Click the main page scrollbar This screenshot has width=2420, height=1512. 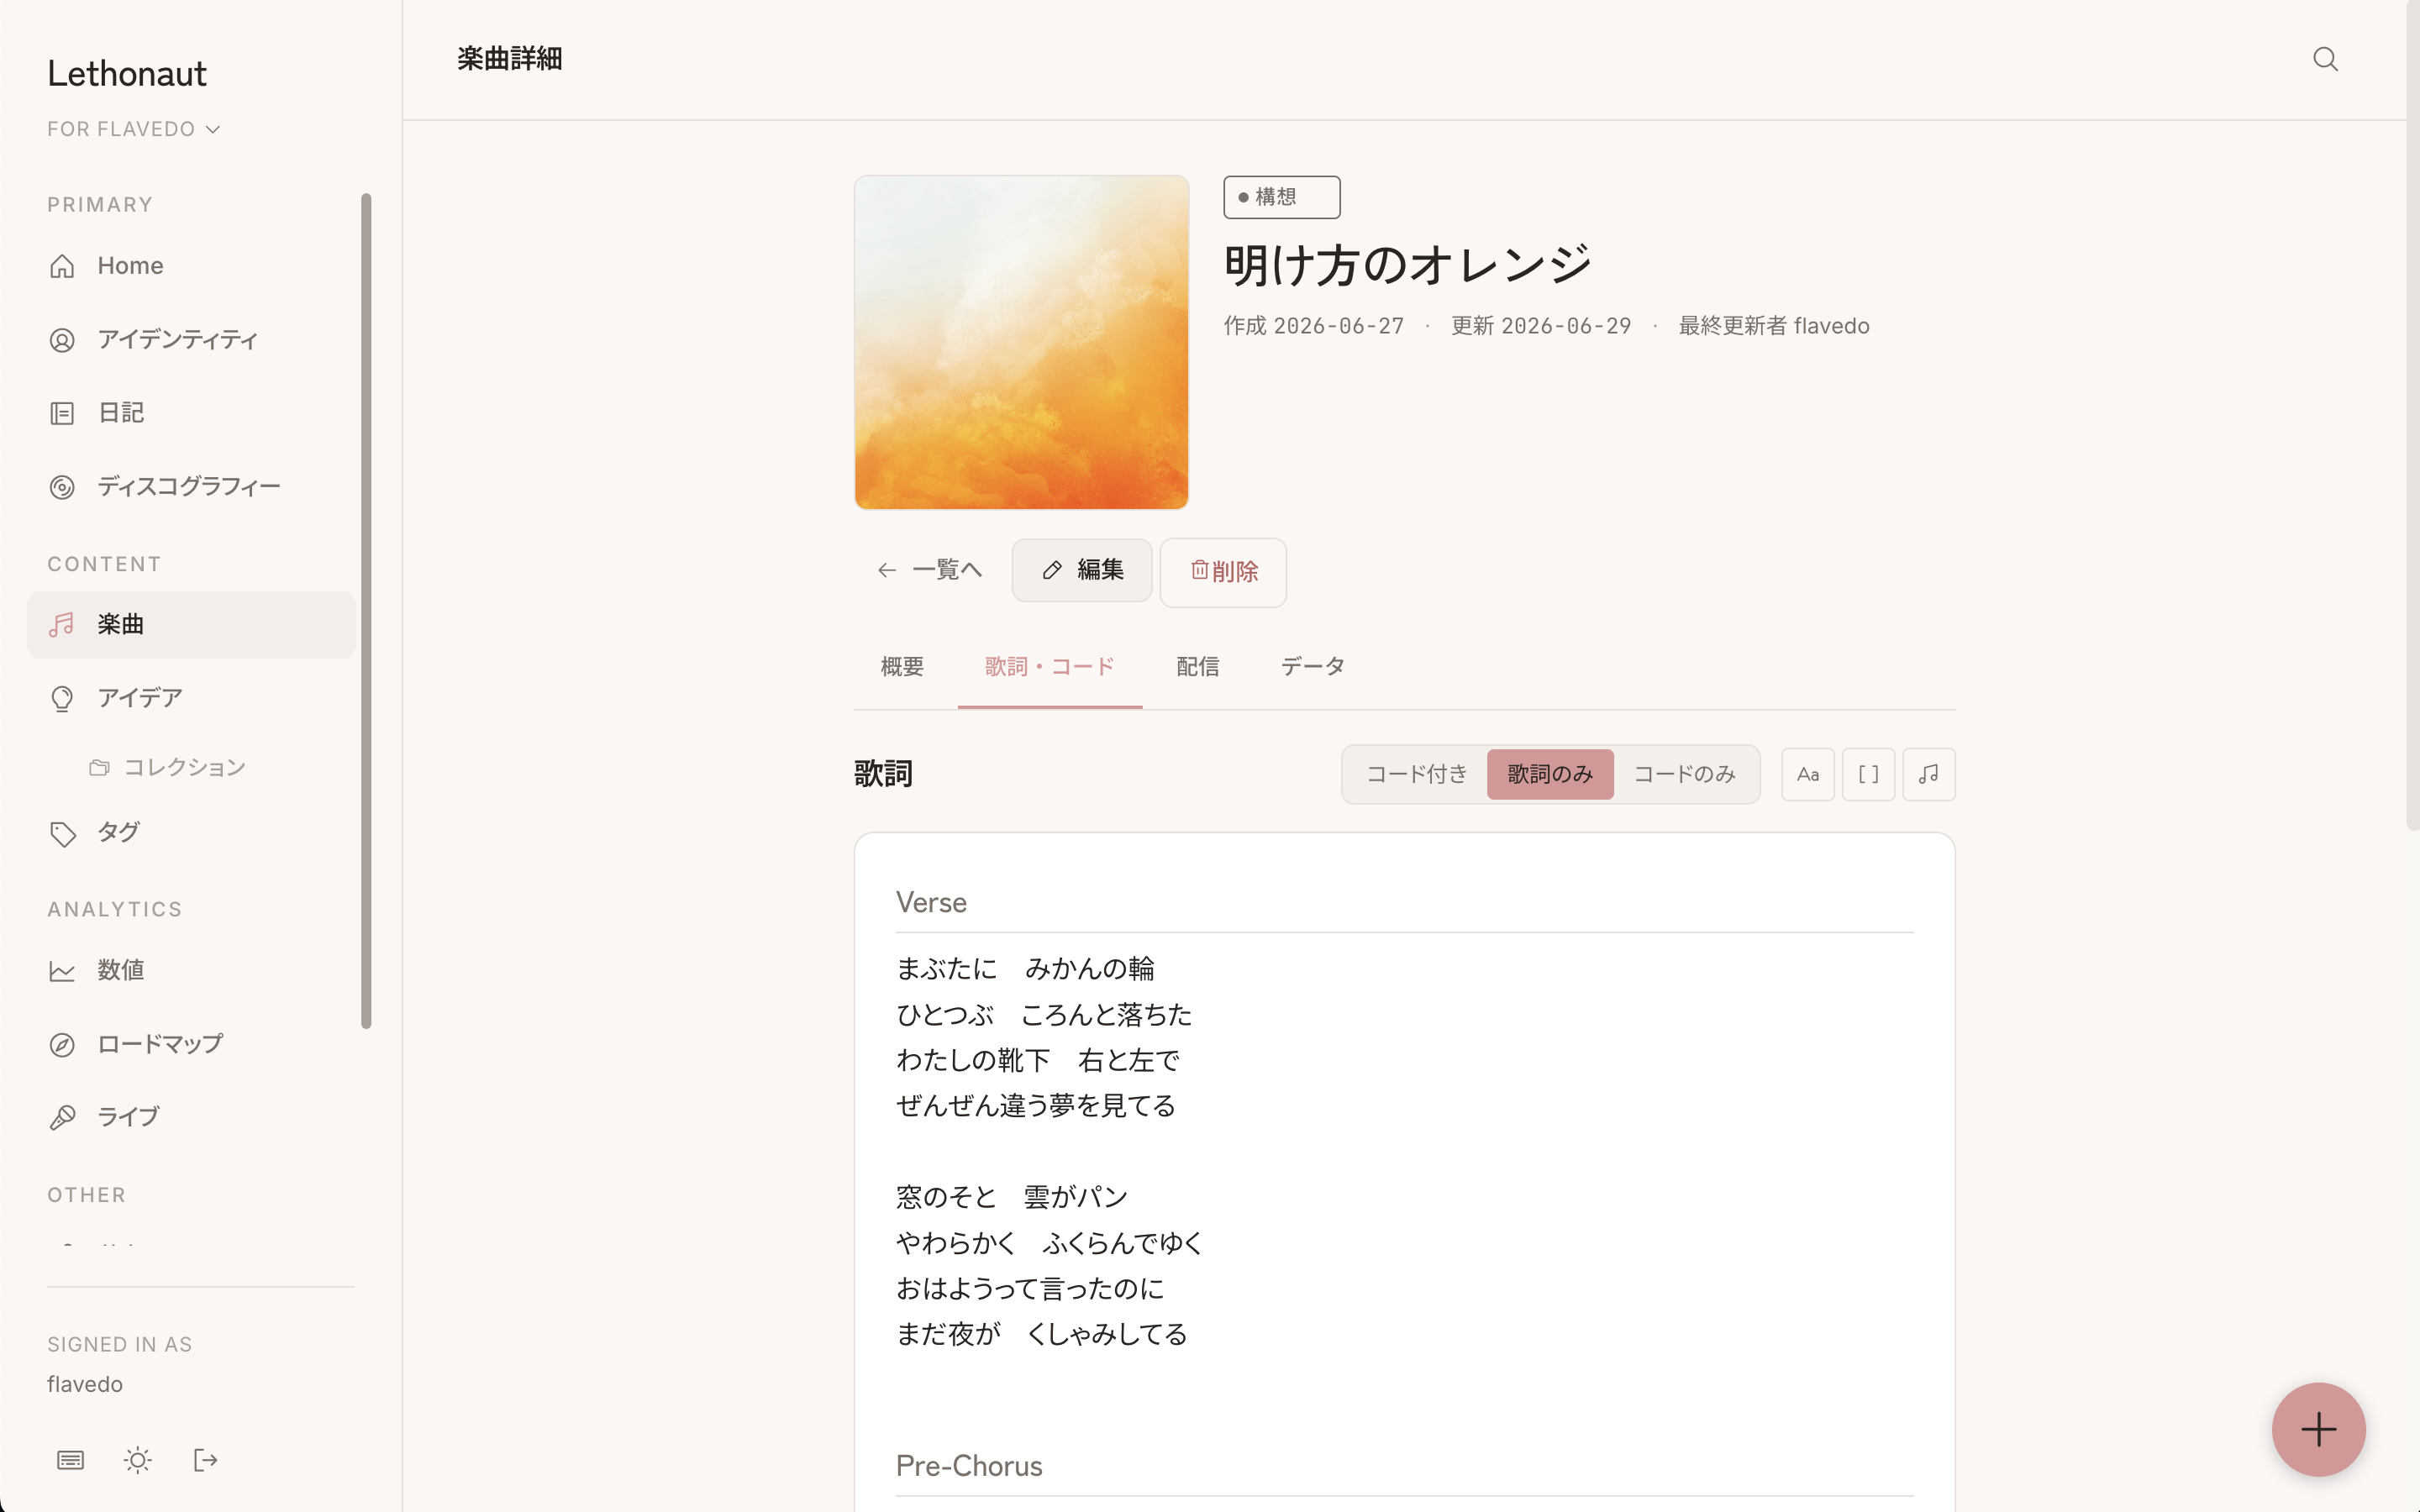coord(2412,415)
